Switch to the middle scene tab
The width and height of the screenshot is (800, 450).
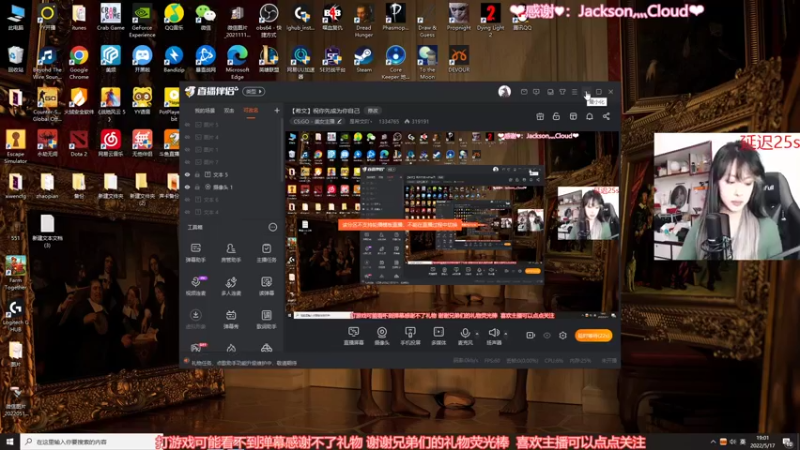[x=229, y=110]
